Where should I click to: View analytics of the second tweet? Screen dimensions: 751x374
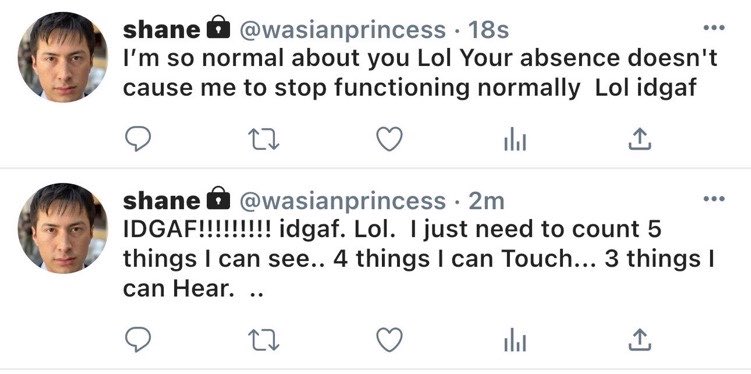point(515,340)
